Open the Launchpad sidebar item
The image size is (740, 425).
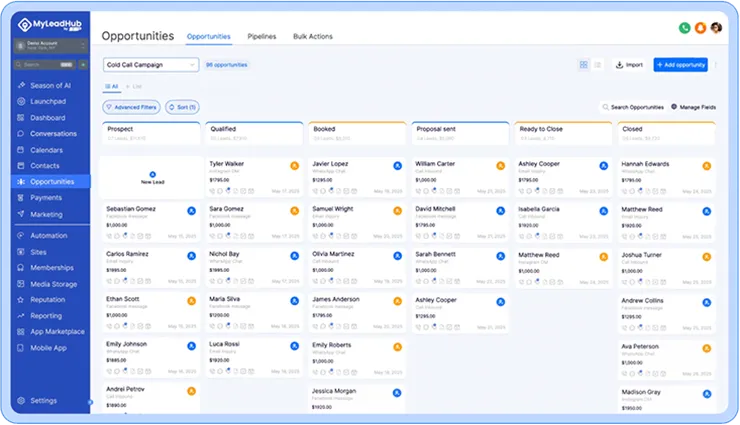(50, 101)
